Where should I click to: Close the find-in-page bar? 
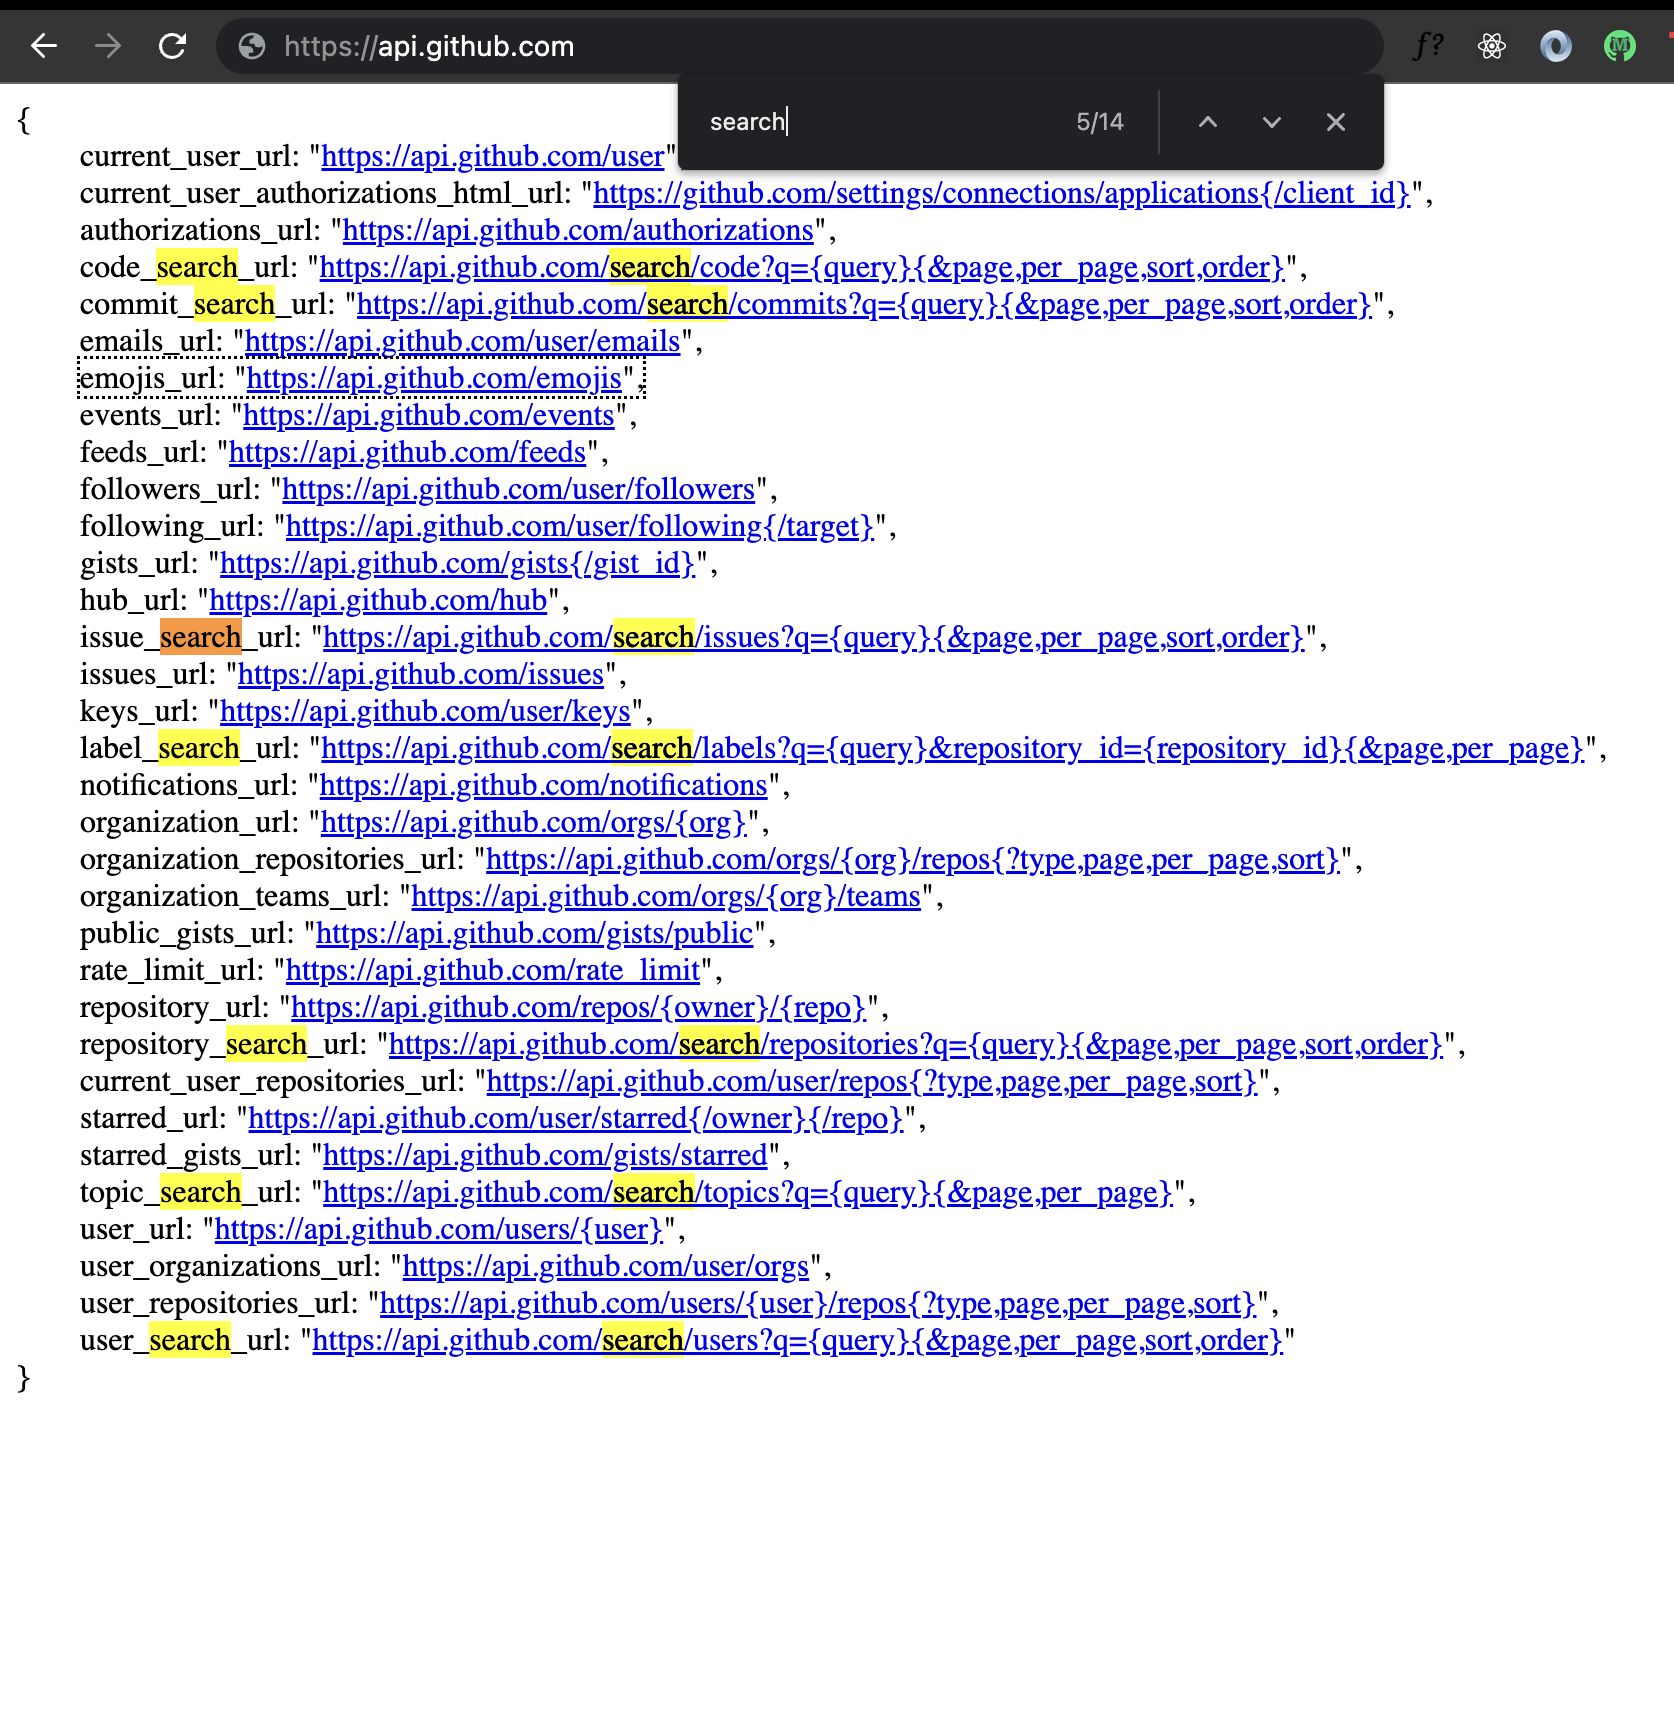pos(1336,122)
